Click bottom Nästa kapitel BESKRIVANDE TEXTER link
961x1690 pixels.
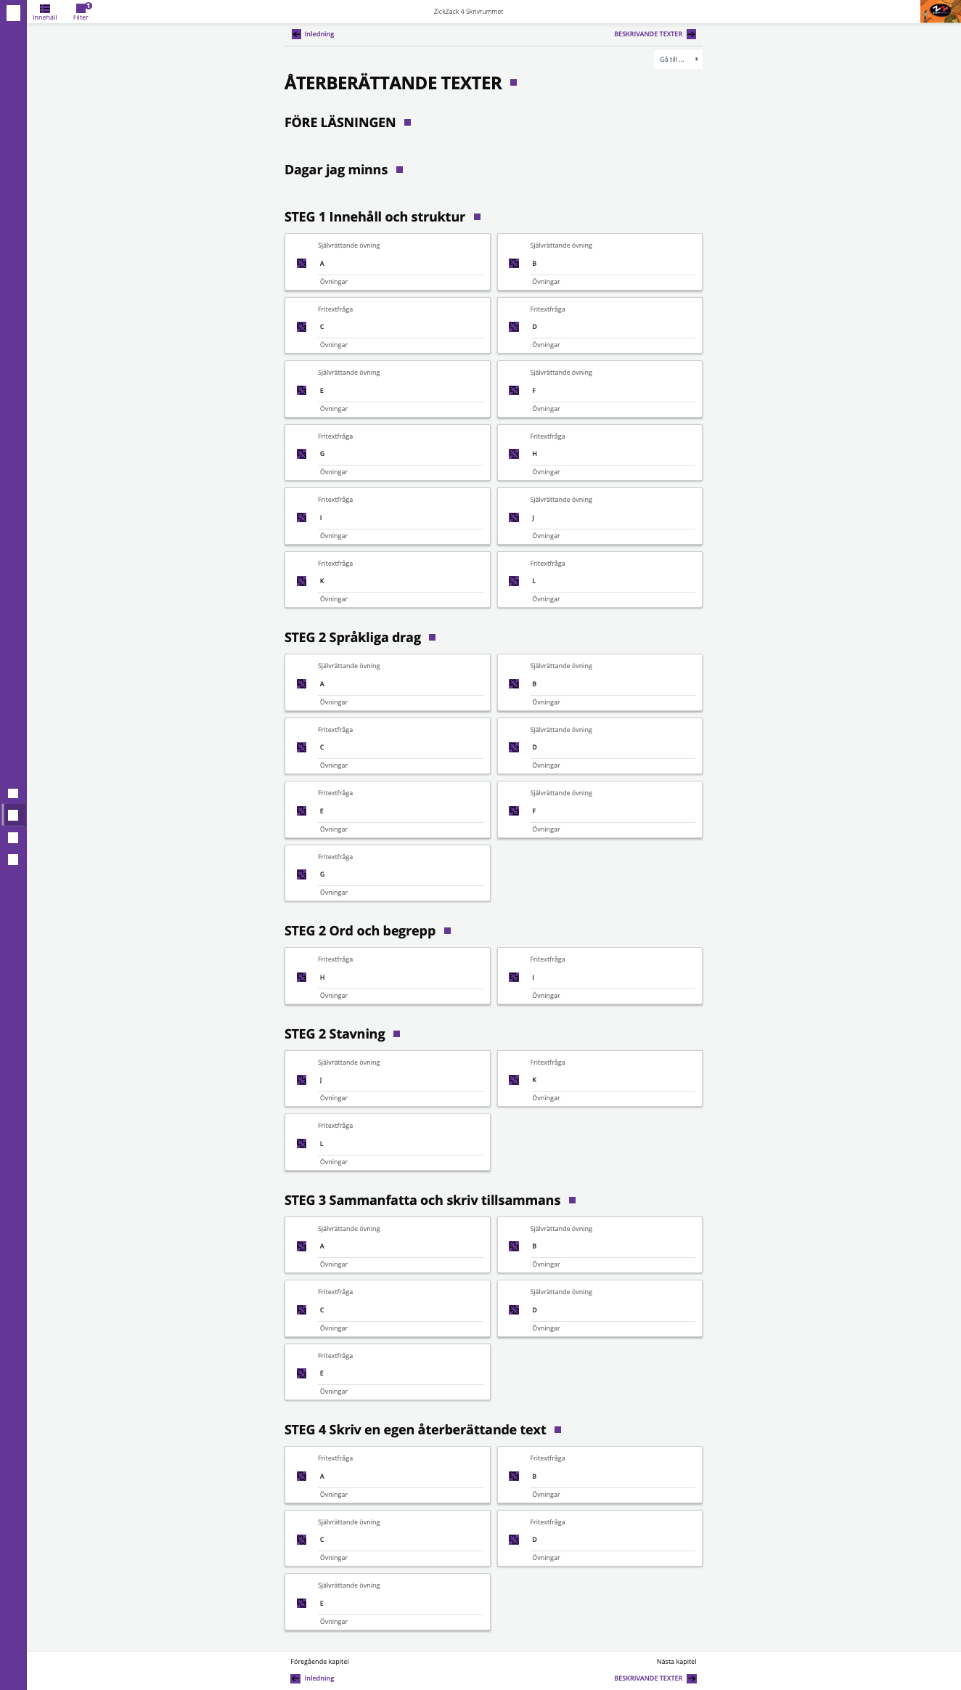coord(655,1678)
